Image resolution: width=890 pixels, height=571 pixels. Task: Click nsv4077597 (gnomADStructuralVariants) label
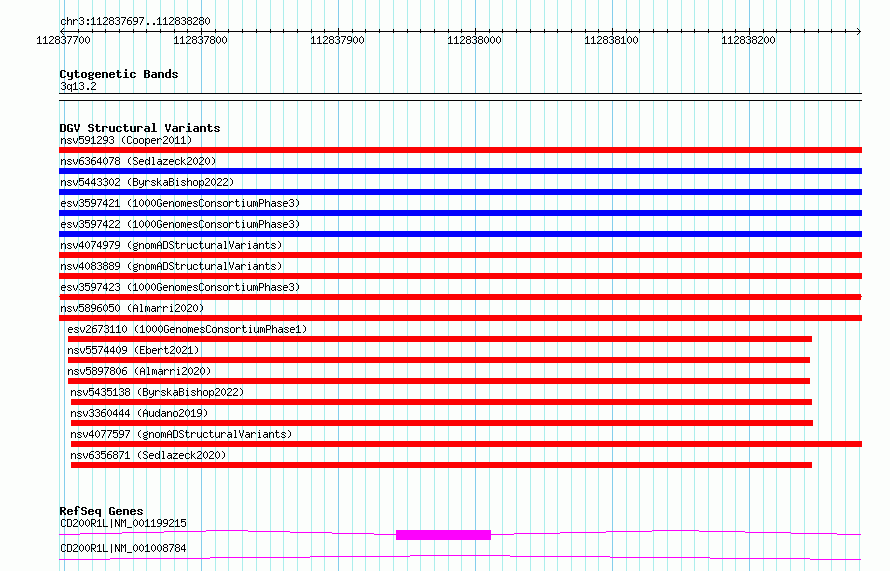pos(181,434)
